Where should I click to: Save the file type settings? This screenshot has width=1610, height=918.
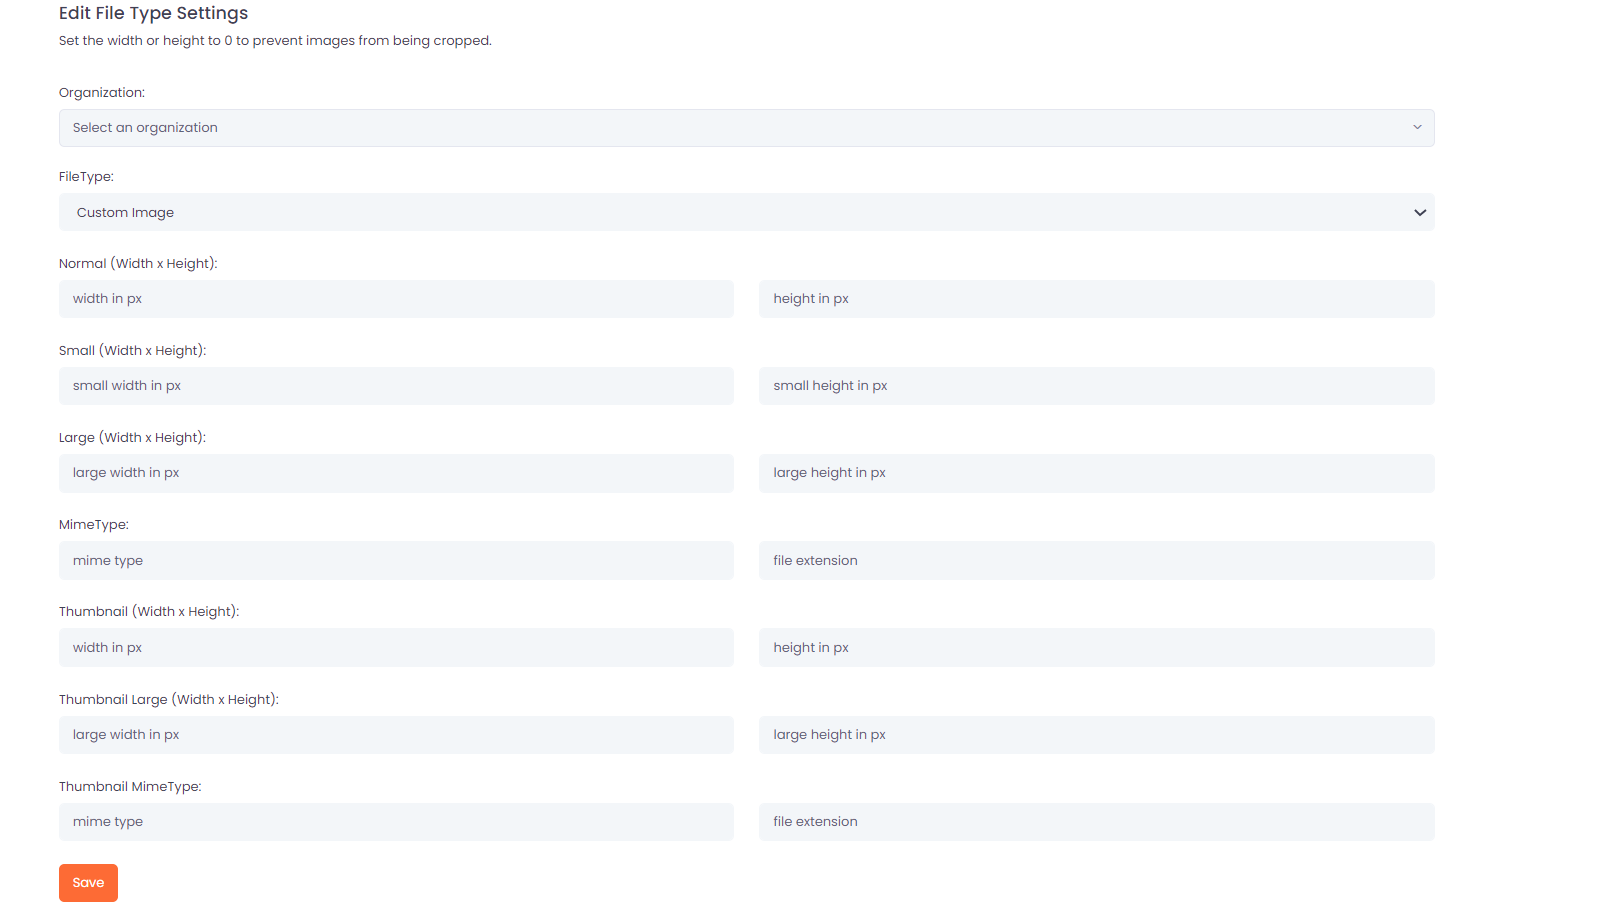point(88,883)
